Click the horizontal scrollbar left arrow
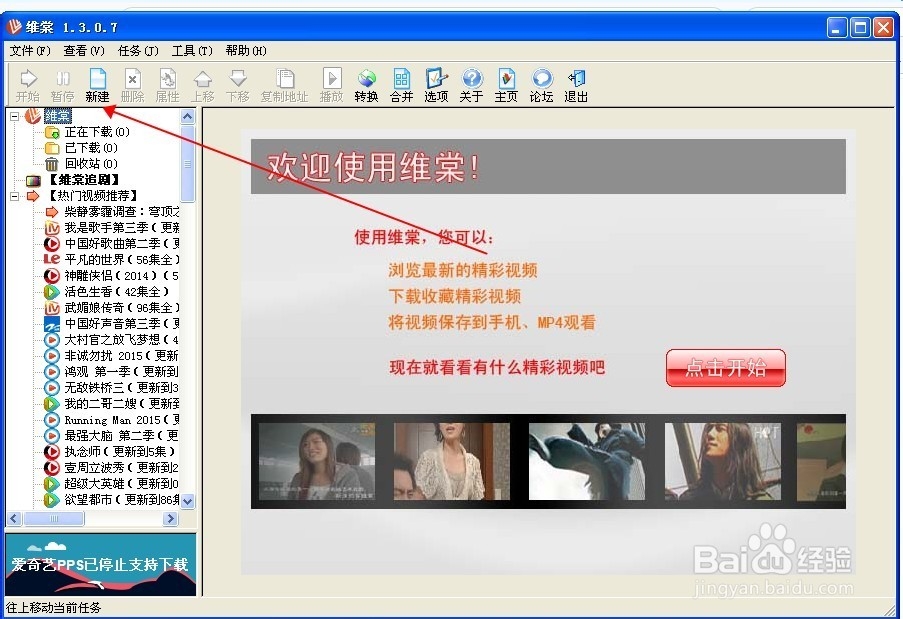903x619 pixels. click(x=14, y=519)
